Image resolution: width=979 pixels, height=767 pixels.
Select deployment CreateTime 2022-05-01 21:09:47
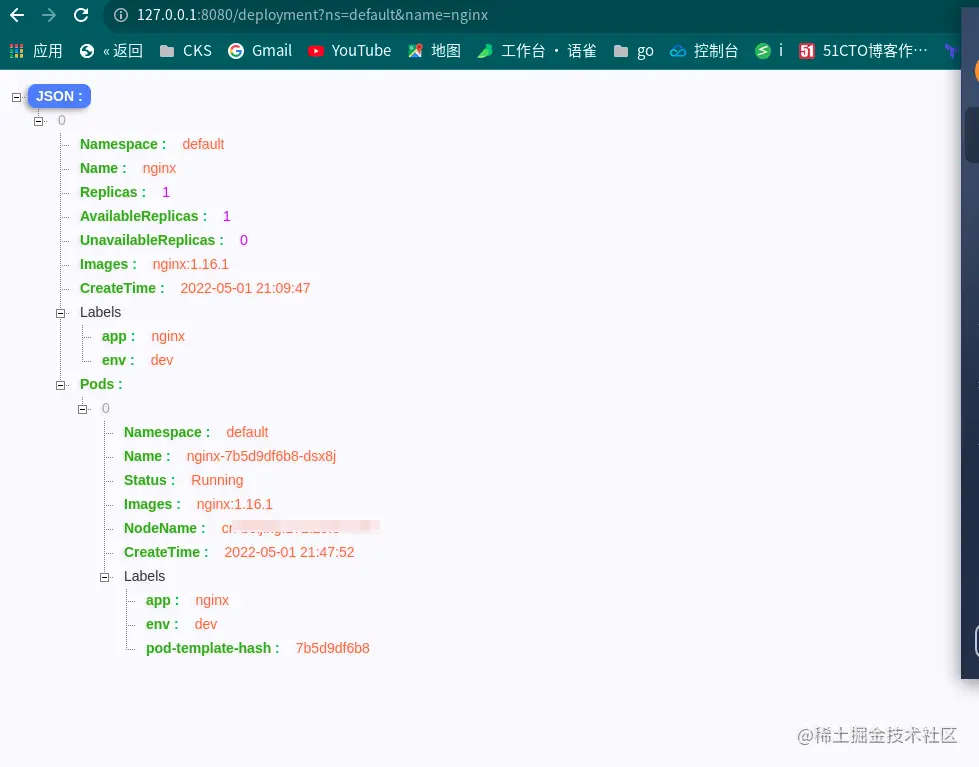click(245, 288)
